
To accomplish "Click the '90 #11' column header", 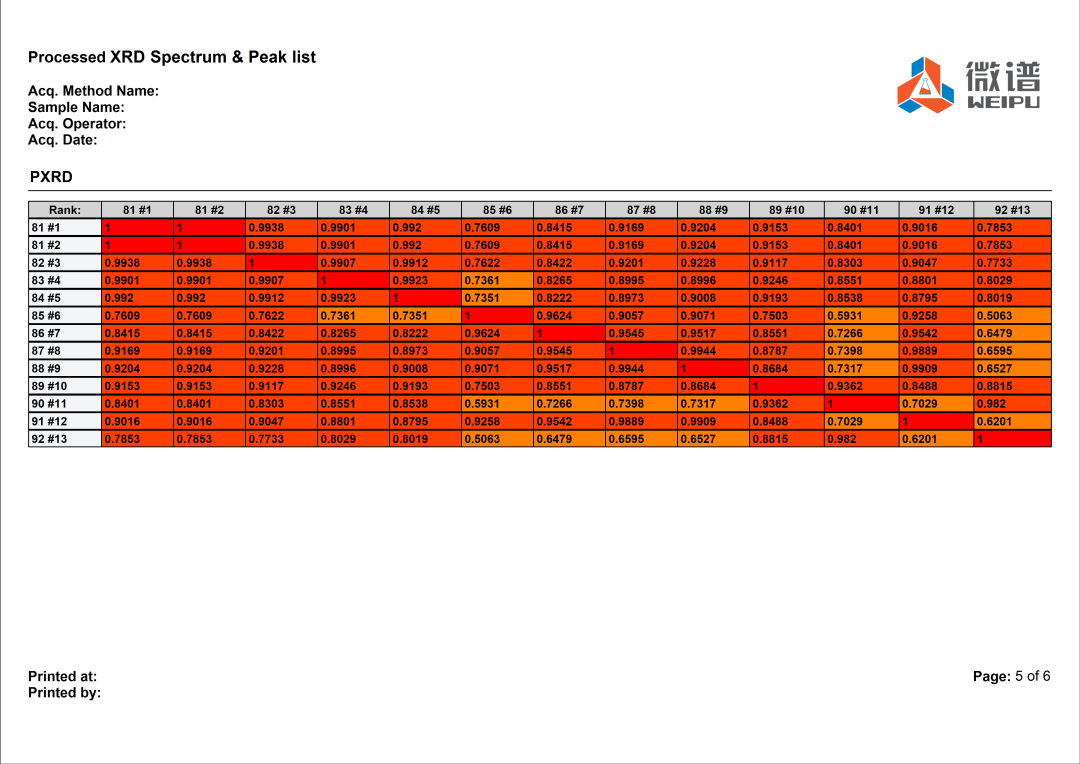I will [861, 210].
